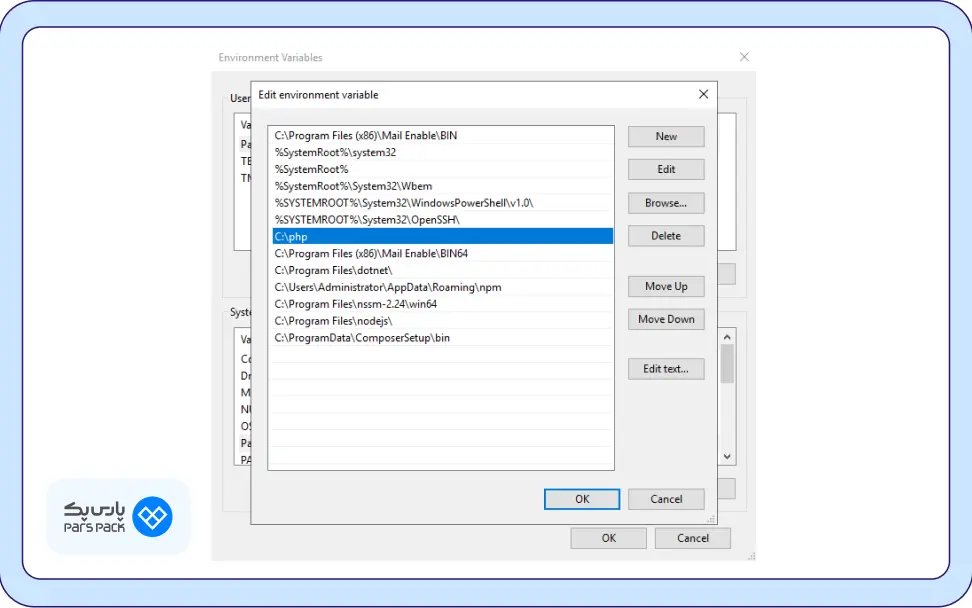Image resolution: width=972 pixels, height=608 pixels.
Task: Click the Pars Pack logo
Action: click(118, 516)
